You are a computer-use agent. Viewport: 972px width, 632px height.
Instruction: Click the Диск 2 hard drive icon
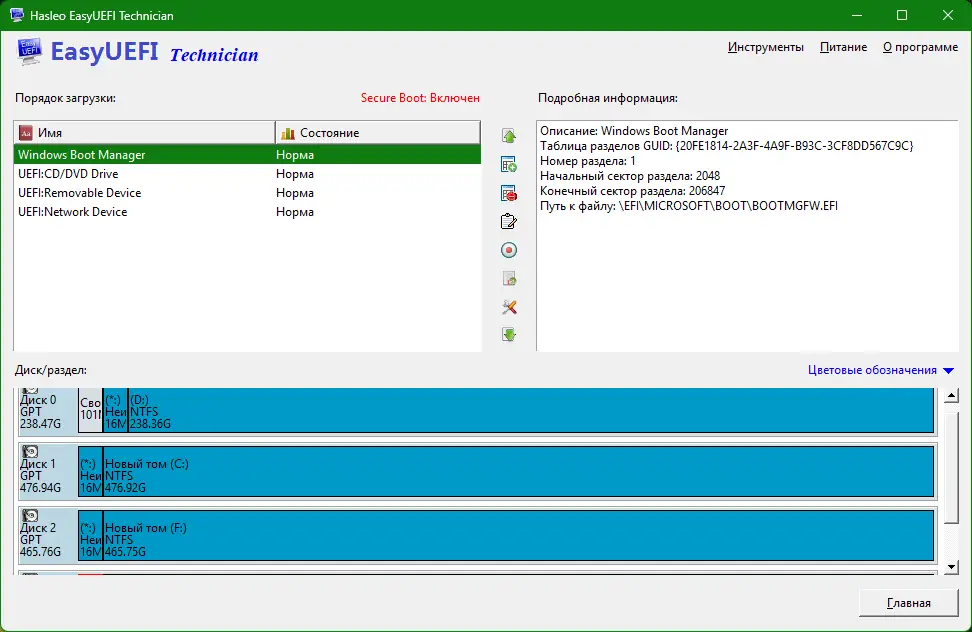30,516
